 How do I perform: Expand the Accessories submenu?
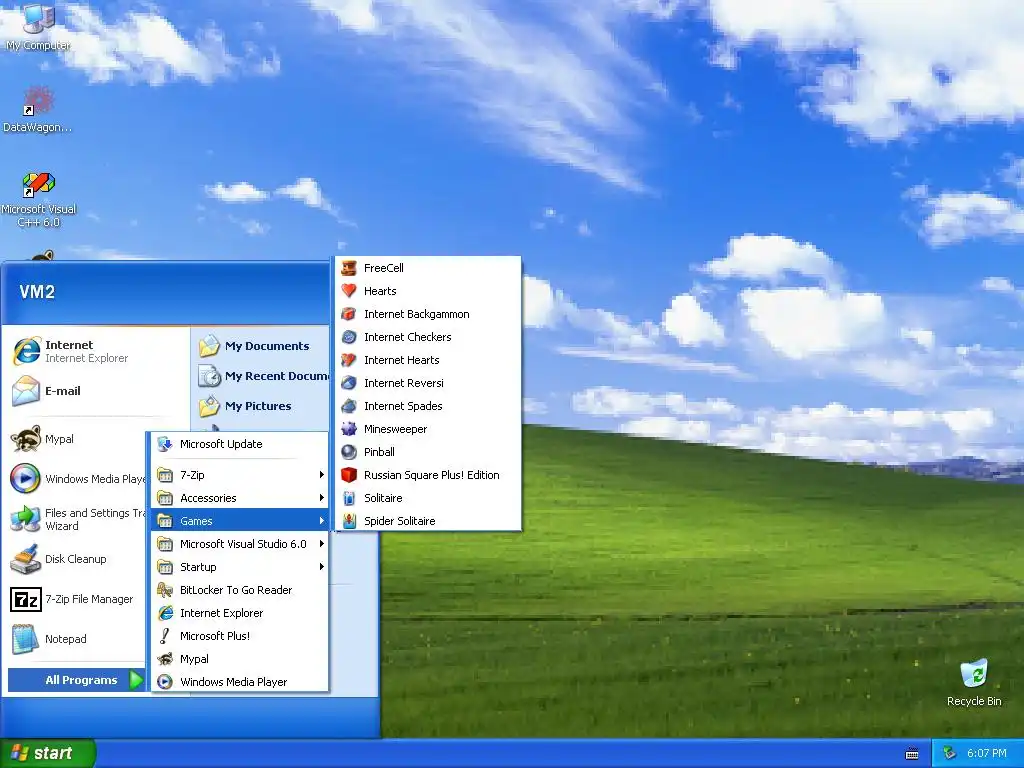tap(240, 498)
